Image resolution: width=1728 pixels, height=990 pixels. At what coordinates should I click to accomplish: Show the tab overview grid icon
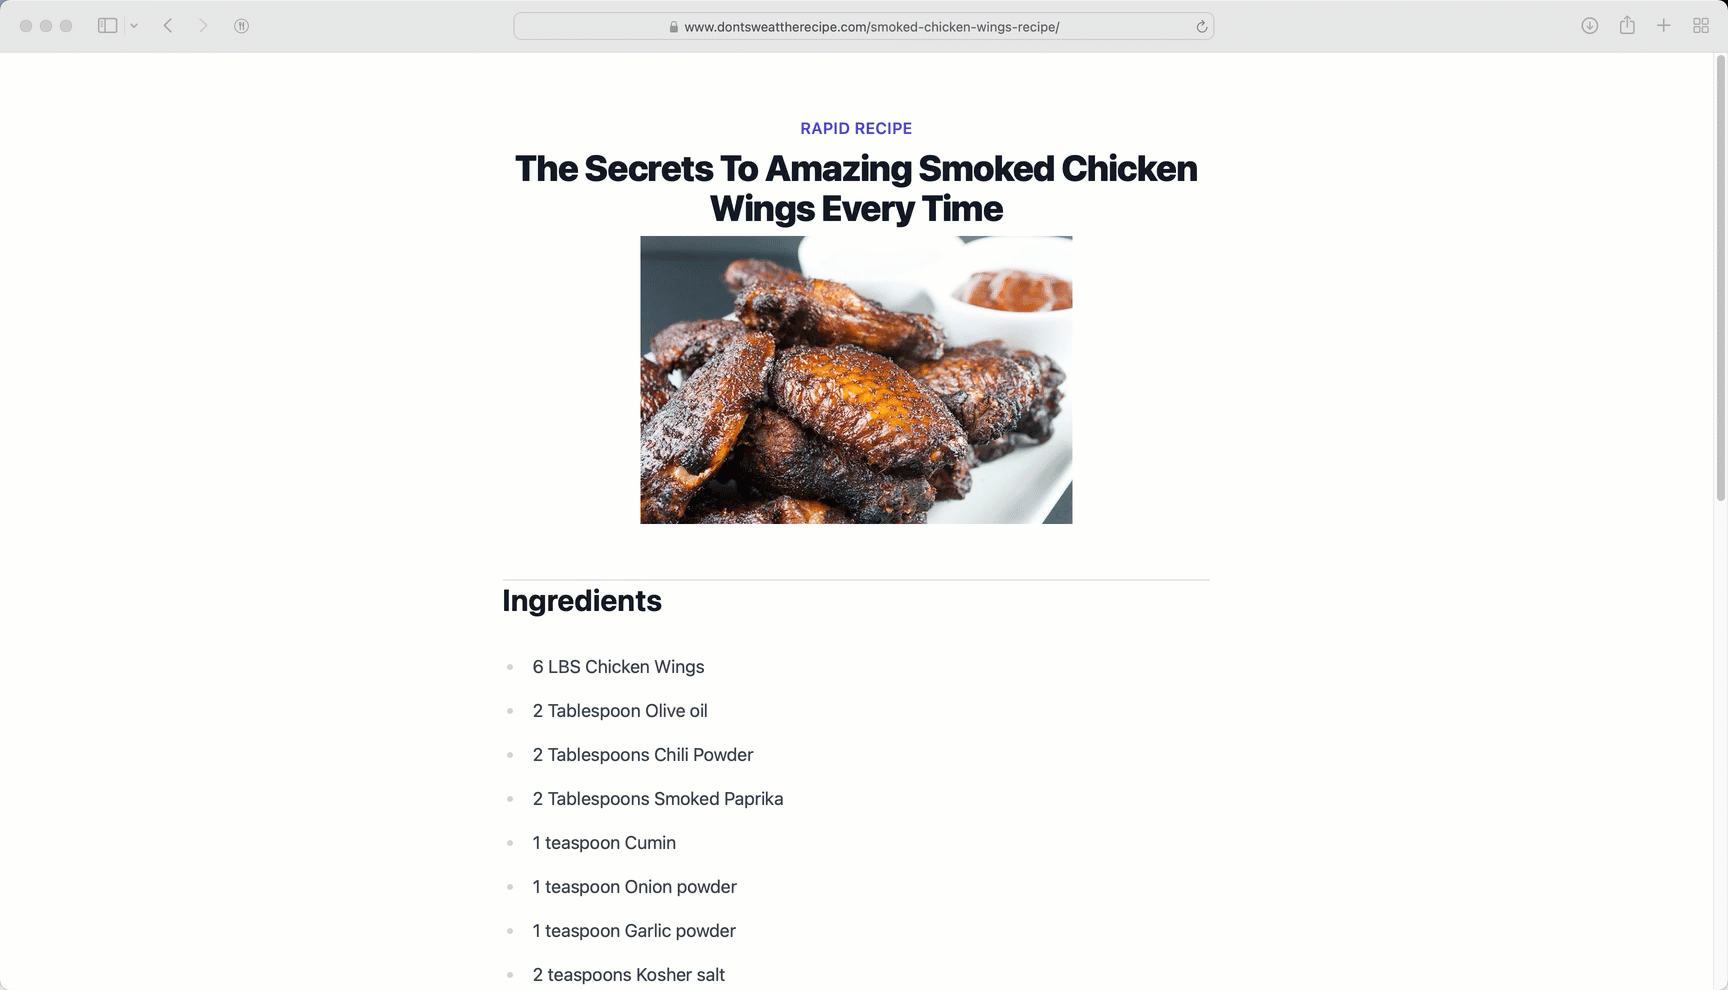[1701, 26]
